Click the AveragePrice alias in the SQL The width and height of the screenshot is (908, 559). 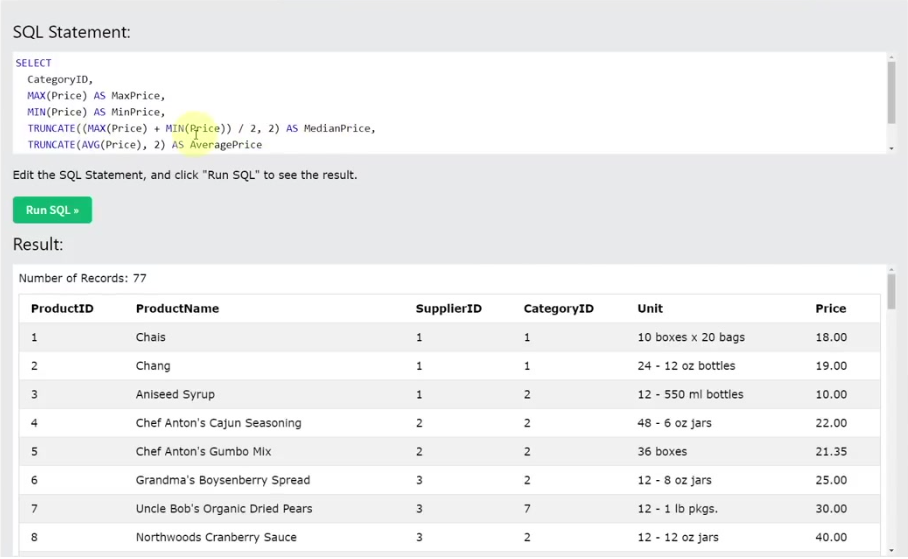[226, 144]
